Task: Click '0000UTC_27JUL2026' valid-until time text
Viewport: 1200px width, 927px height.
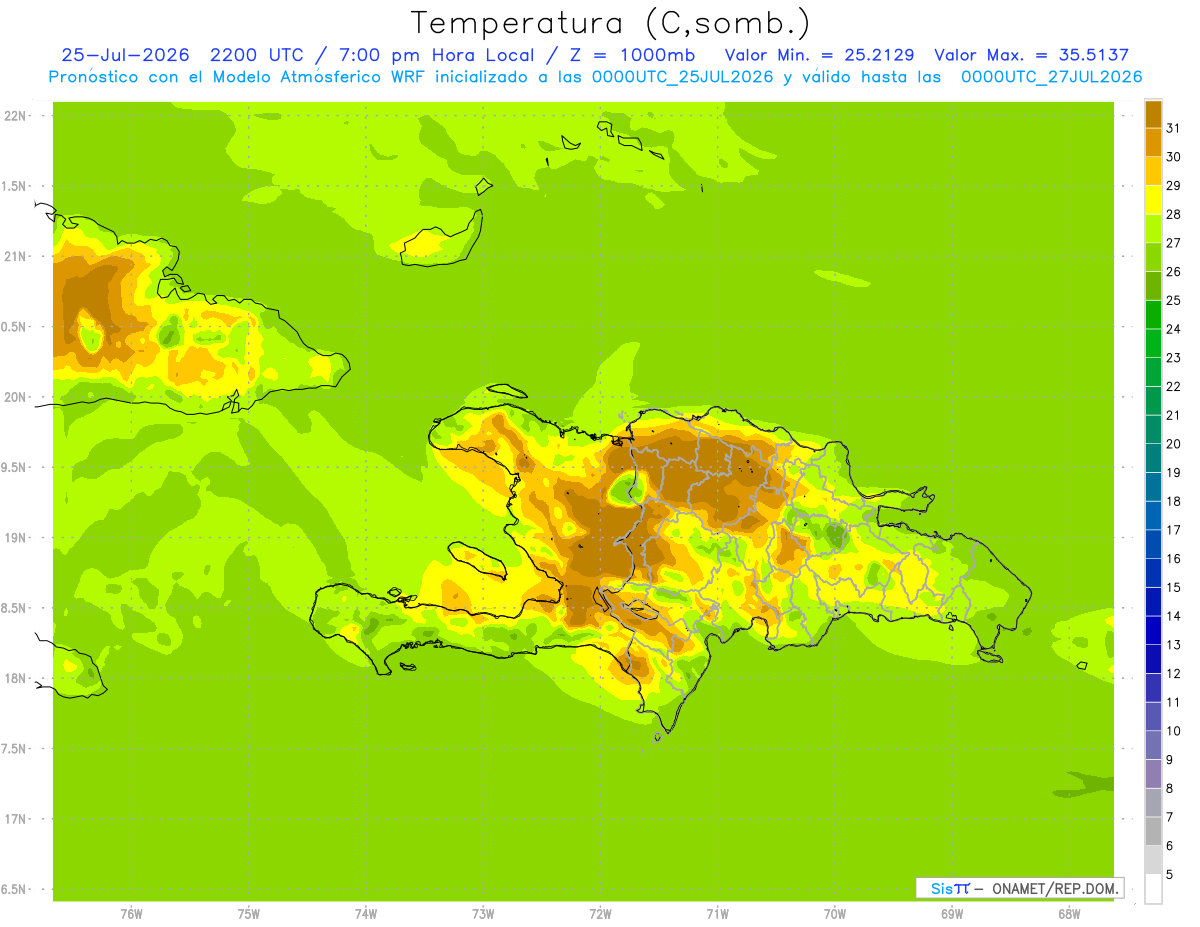Action: point(1051,77)
